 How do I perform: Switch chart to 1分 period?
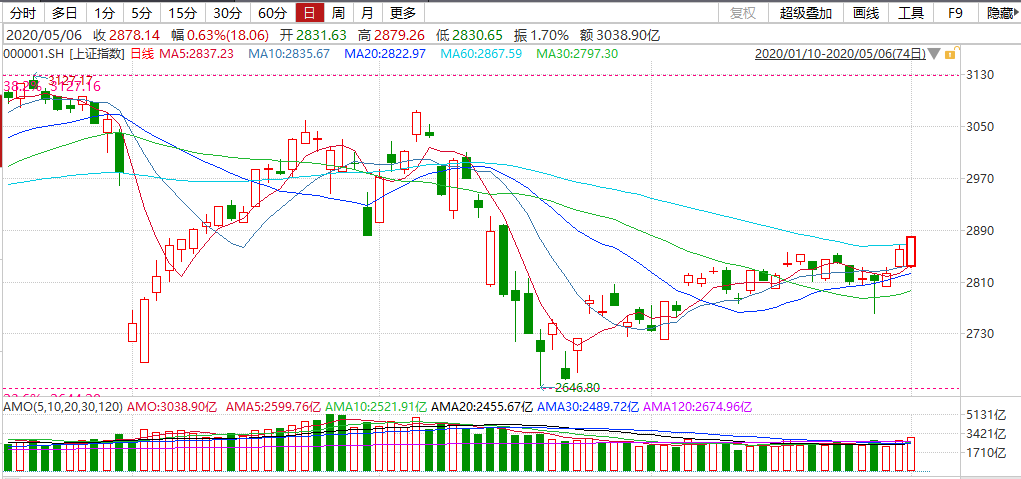coord(104,13)
